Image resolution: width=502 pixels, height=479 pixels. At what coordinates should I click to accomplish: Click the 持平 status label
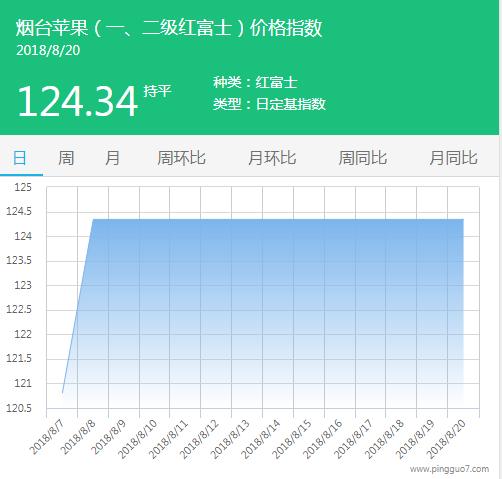click(x=157, y=91)
